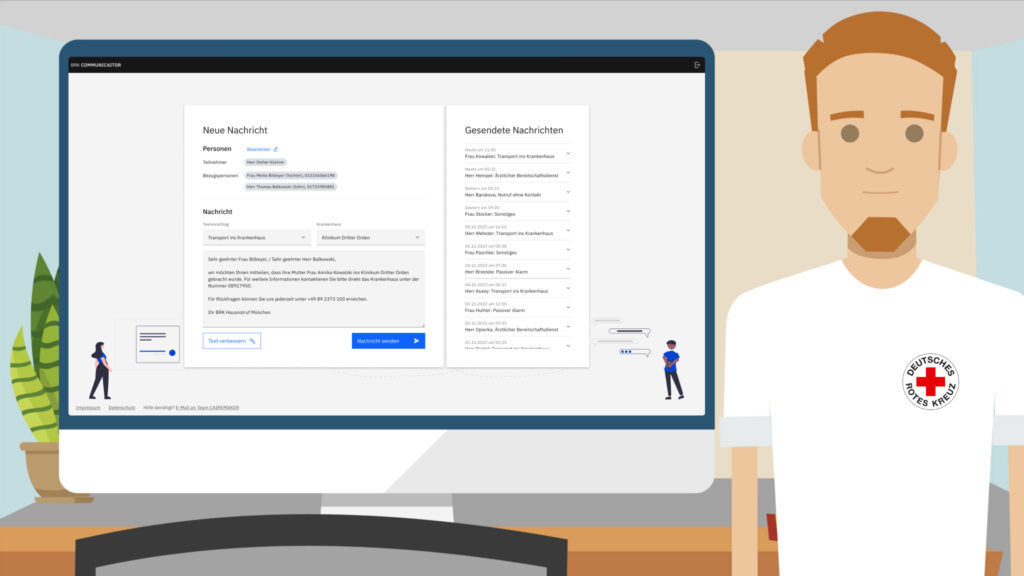The height and width of the screenshot is (576, 1024).
Task: Open the Transport ins Krankenhaus template dropdown
Action: click(x=255, y=238)
